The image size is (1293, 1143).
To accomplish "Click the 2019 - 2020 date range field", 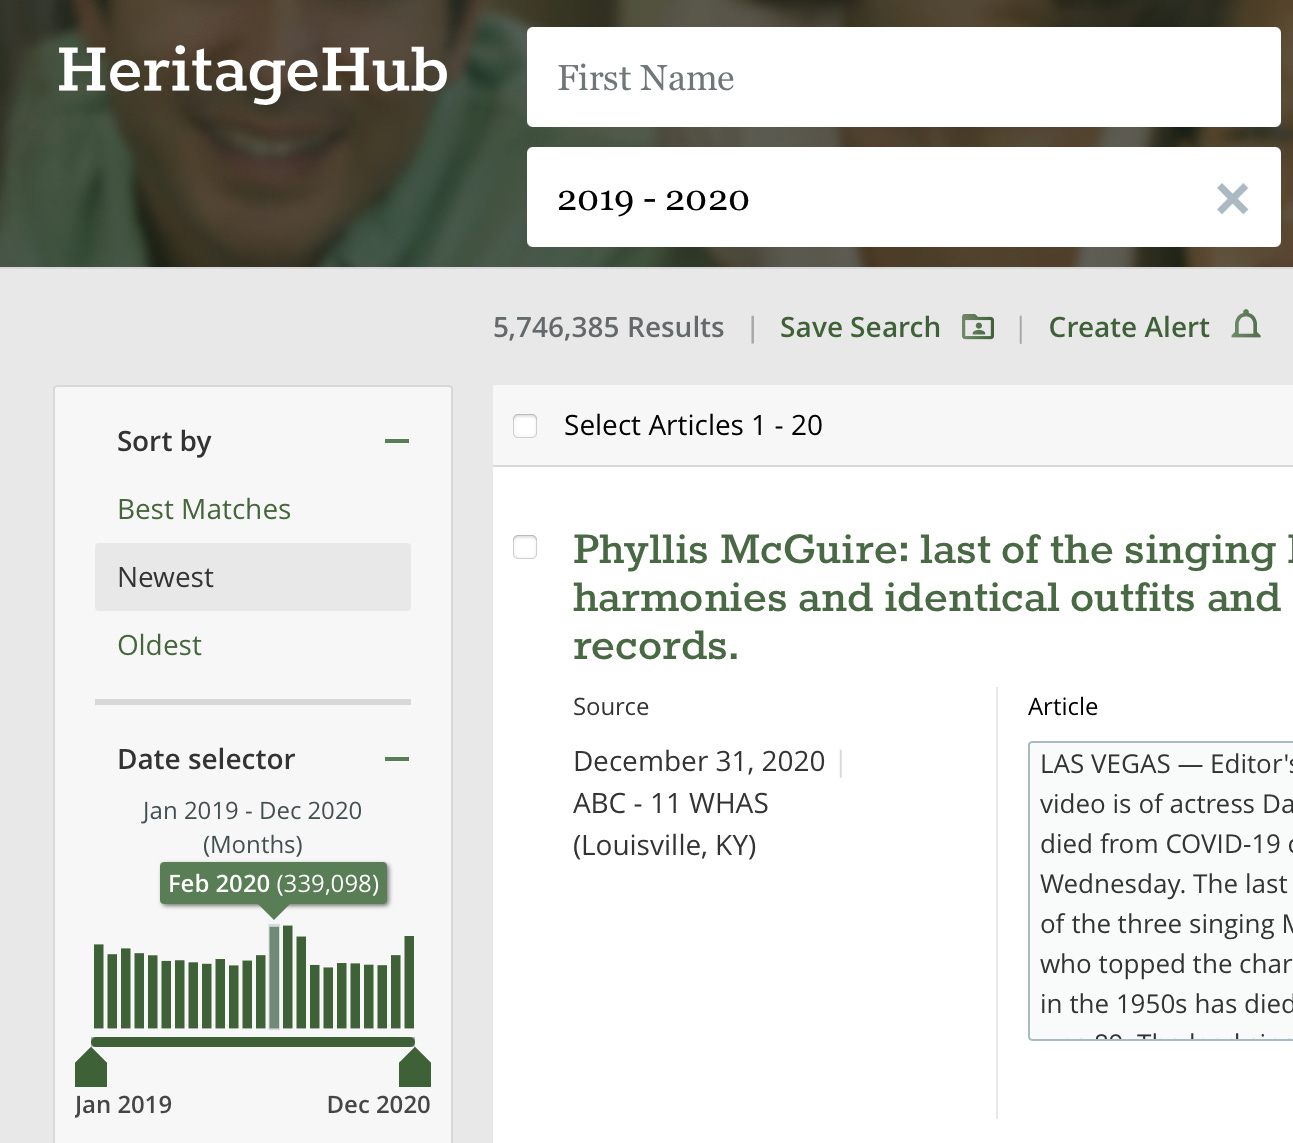I will (x=903, y=197).
